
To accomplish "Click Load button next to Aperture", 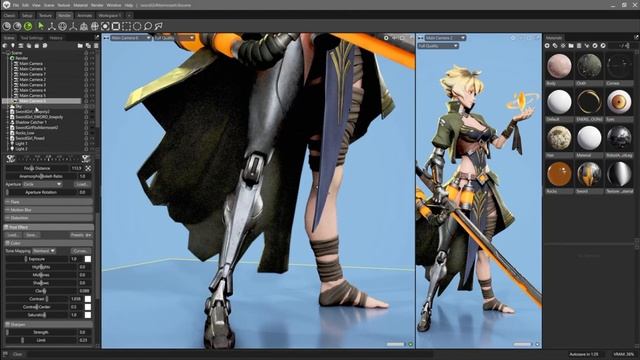I will pyautogui.click(x=82, y=184).
